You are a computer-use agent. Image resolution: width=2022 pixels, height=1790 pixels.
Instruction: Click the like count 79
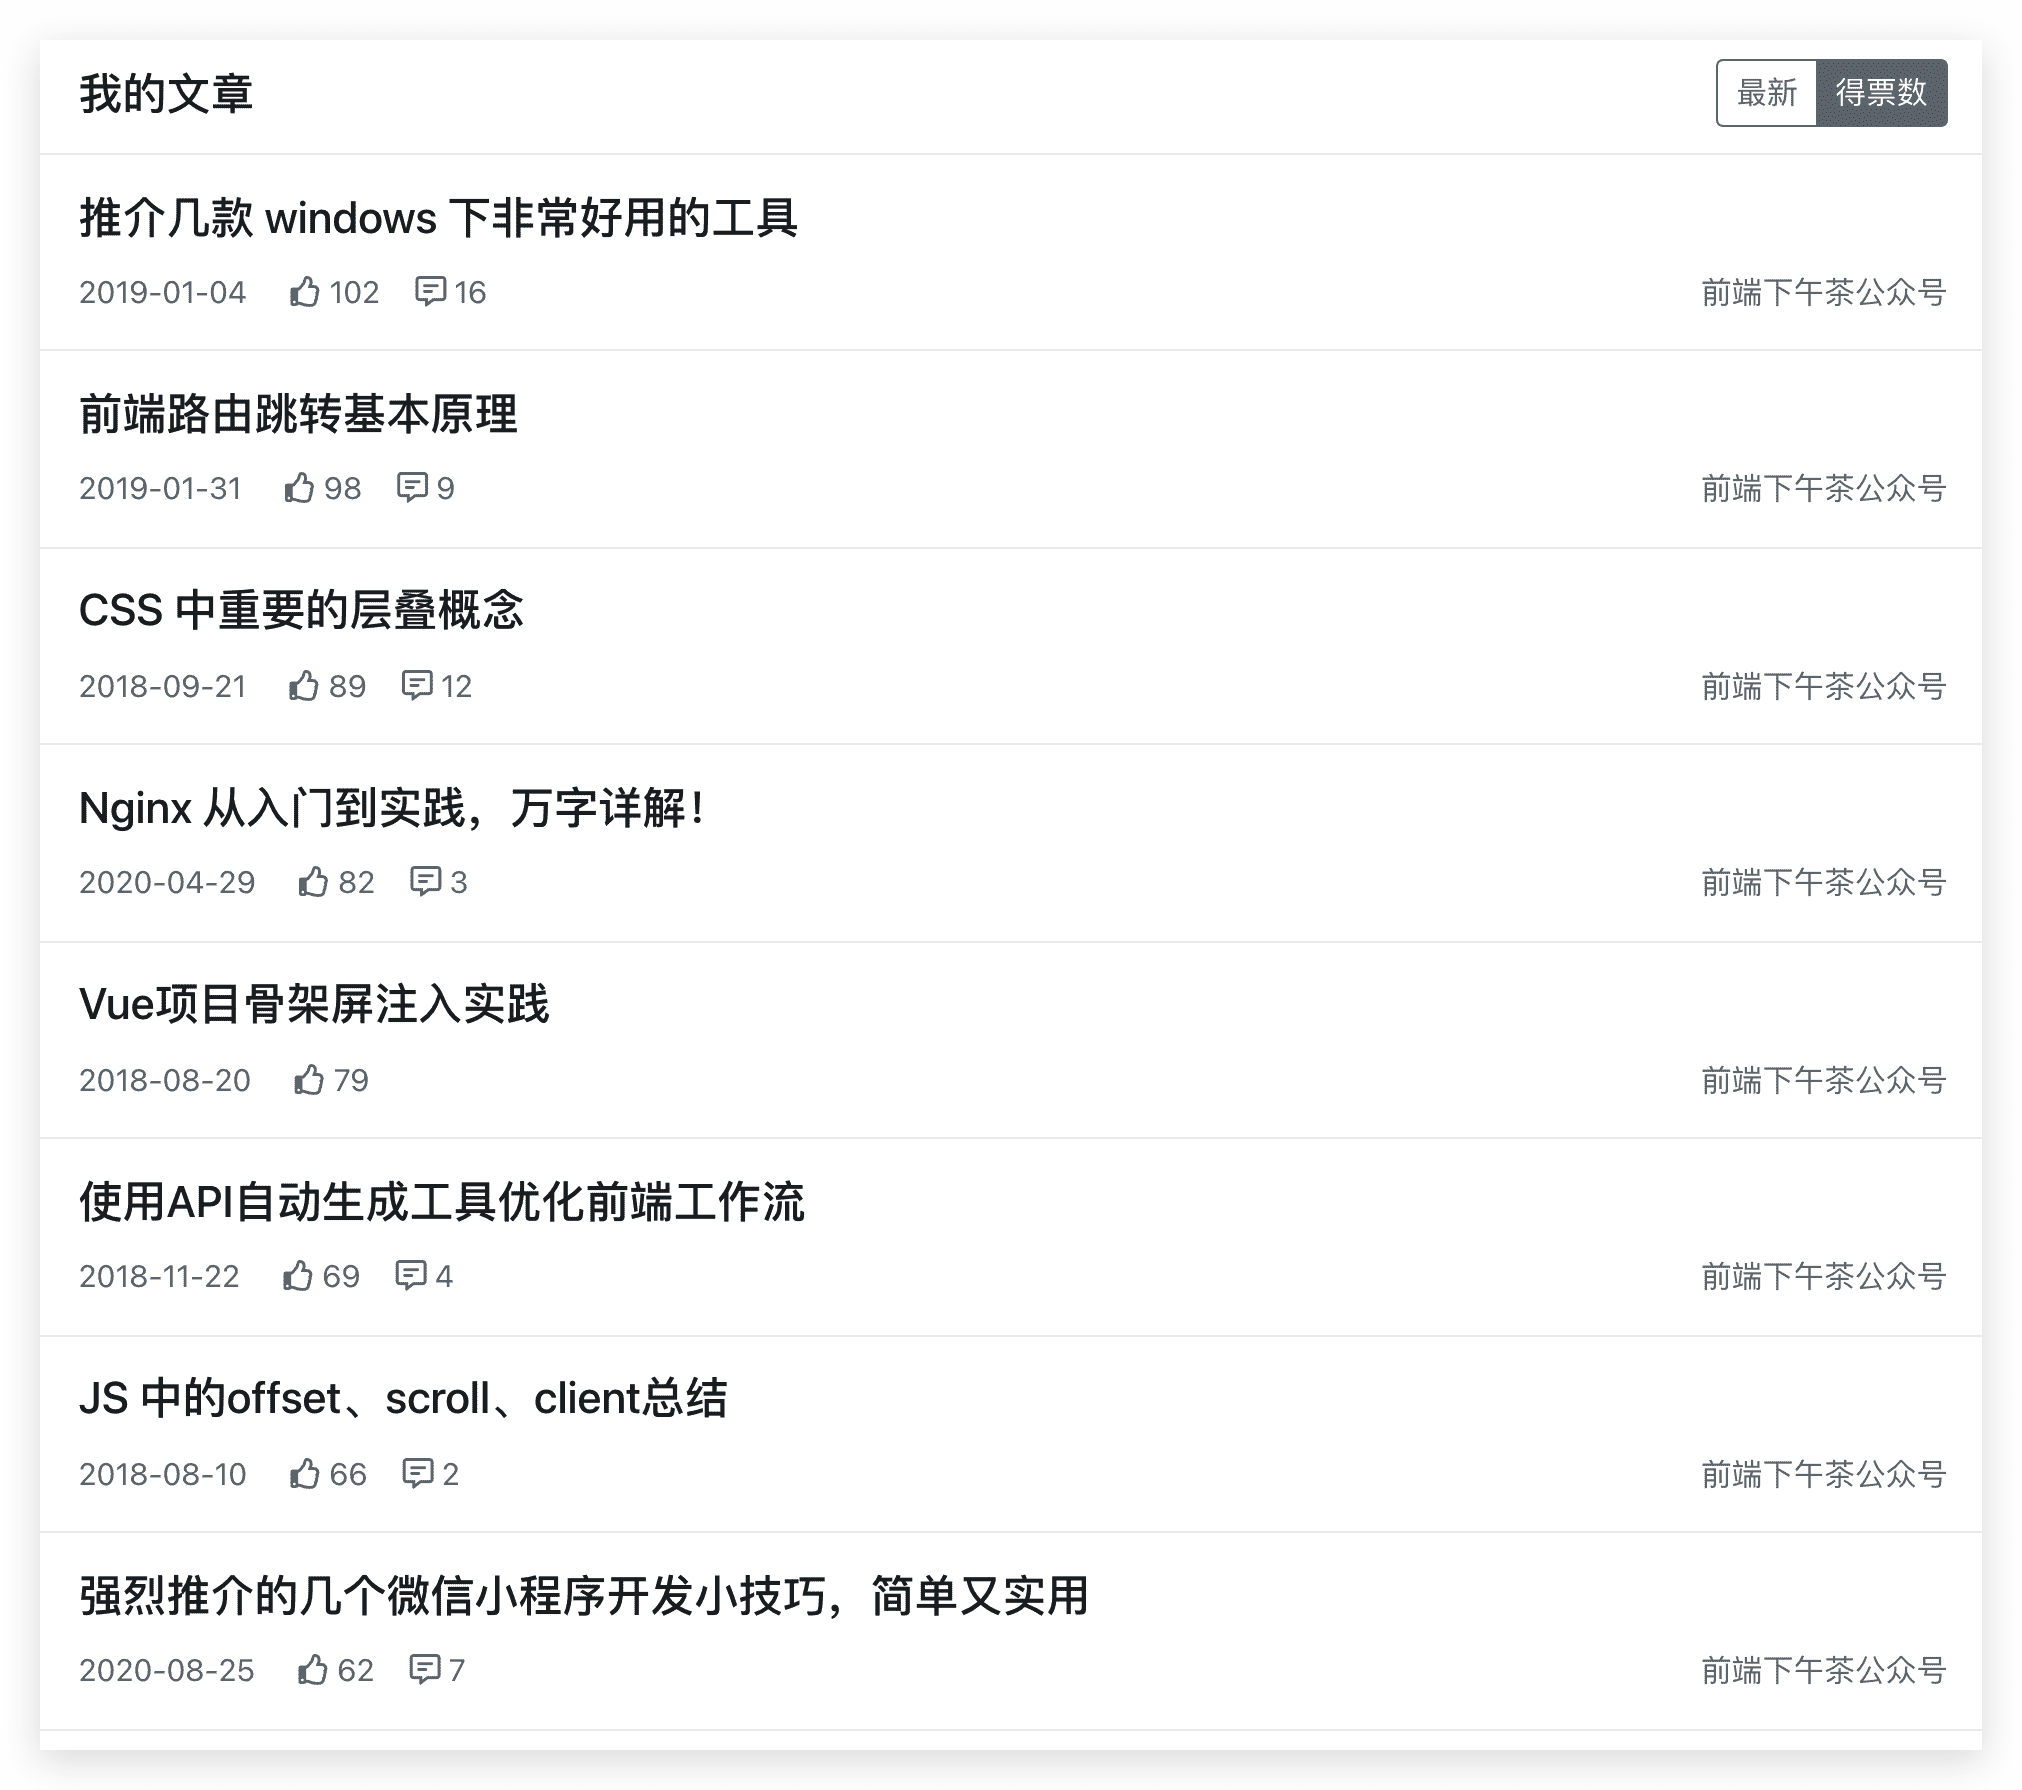351,1080
